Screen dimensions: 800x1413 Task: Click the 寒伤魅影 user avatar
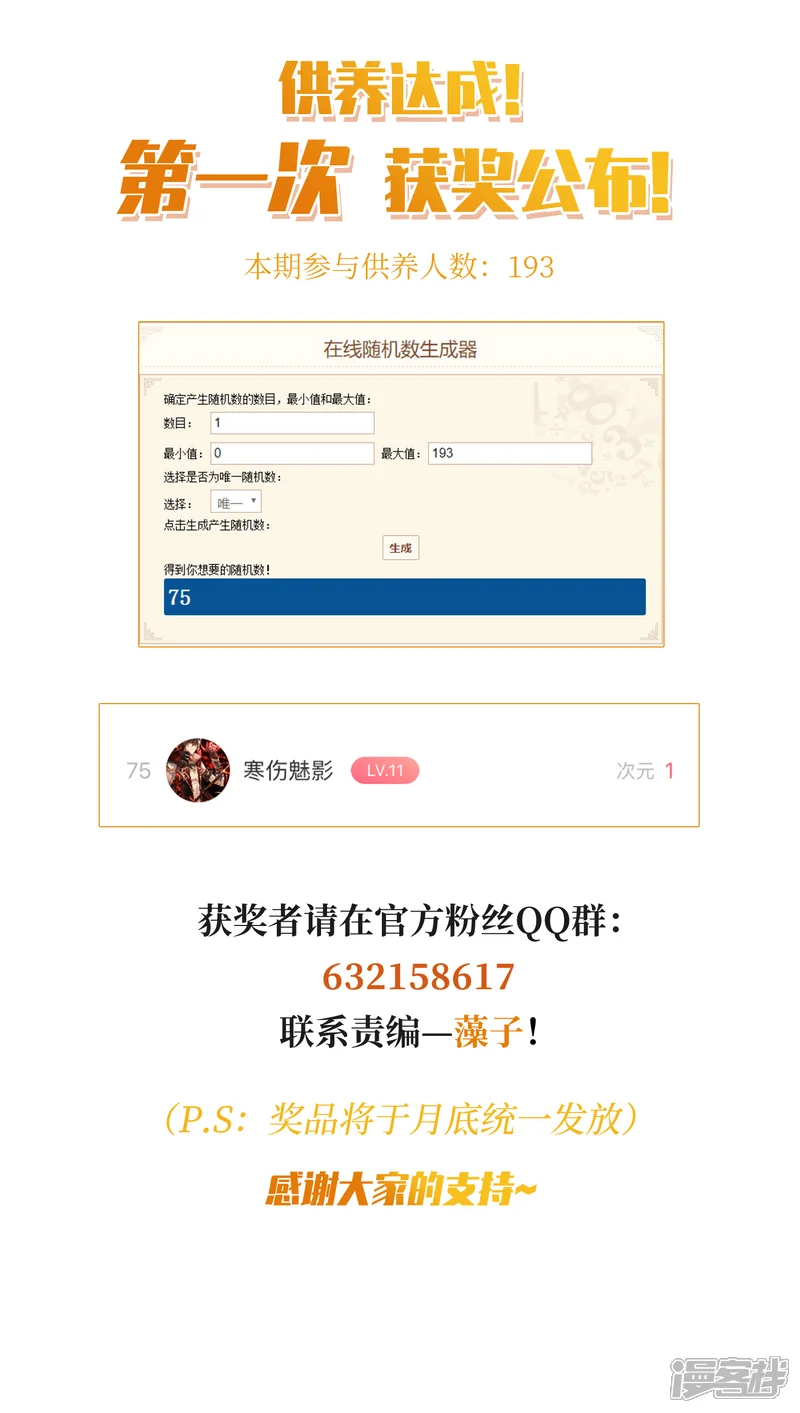point(198,770)
